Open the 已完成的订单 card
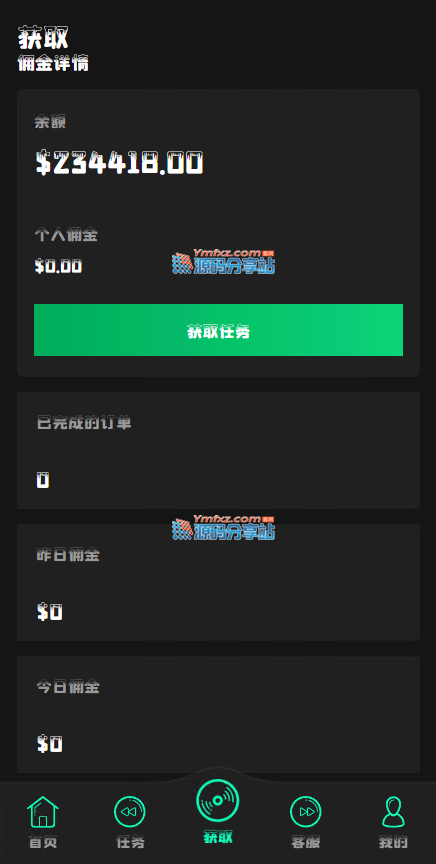The width and height of the screenshot is (436, 864). [x=218, y=450]
